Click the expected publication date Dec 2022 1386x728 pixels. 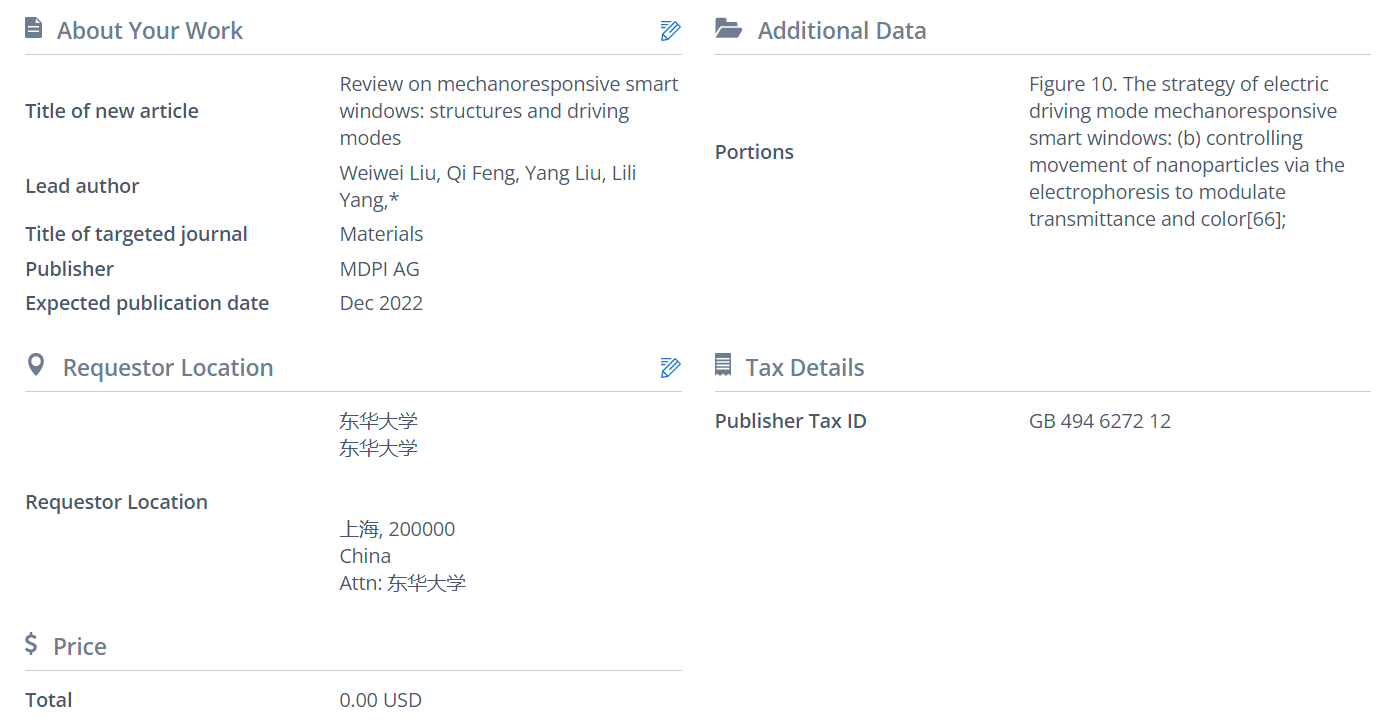(381, 303)
